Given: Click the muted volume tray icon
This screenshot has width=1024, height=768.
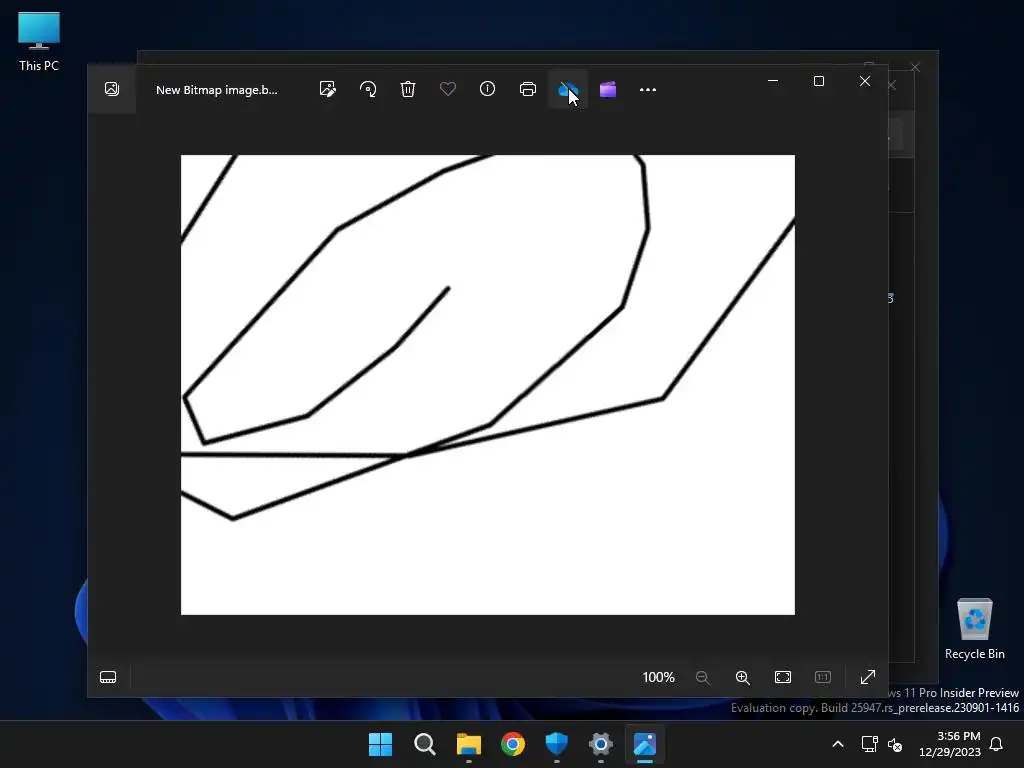Looking at the screenshot, I should coord(895,744).
